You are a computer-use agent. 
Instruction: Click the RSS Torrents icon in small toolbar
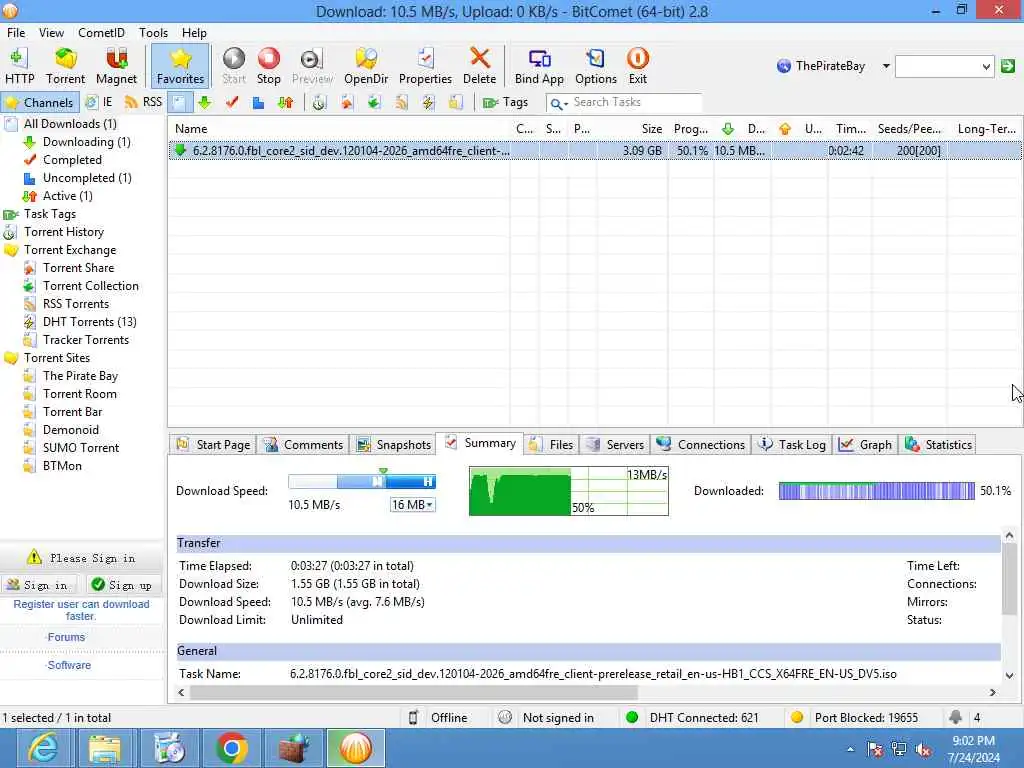click(401, 103)
